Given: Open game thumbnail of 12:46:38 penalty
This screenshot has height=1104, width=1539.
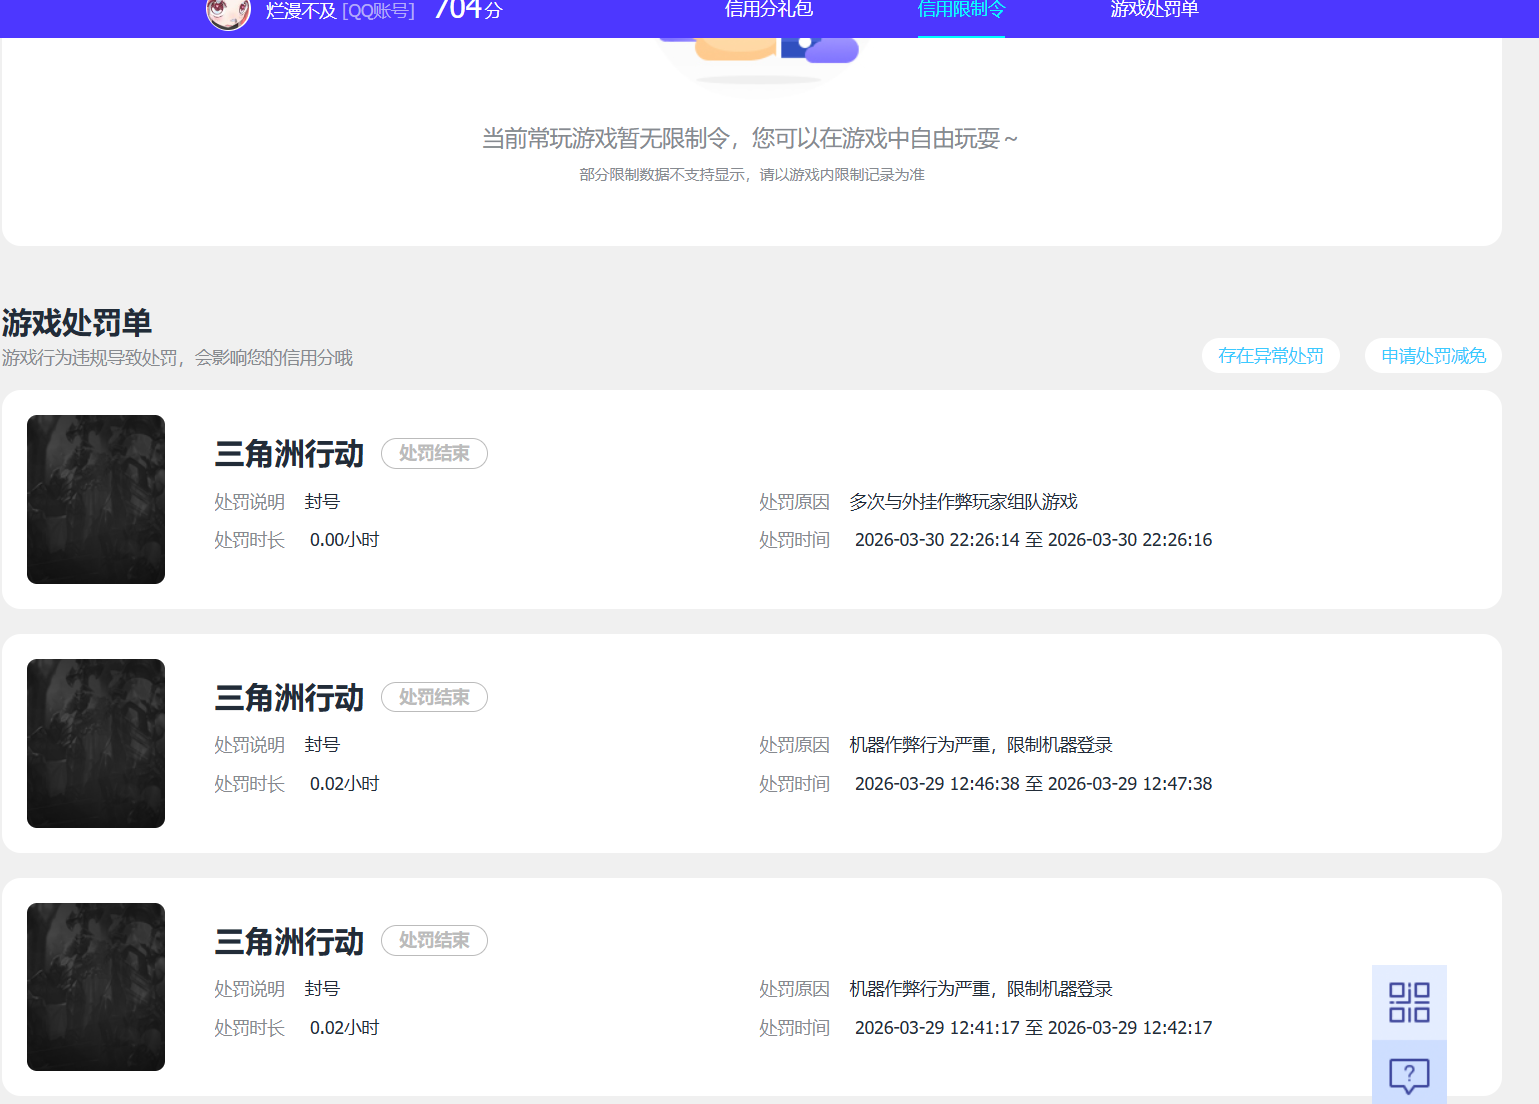Looking at the screenshot, I should [96, 743].
